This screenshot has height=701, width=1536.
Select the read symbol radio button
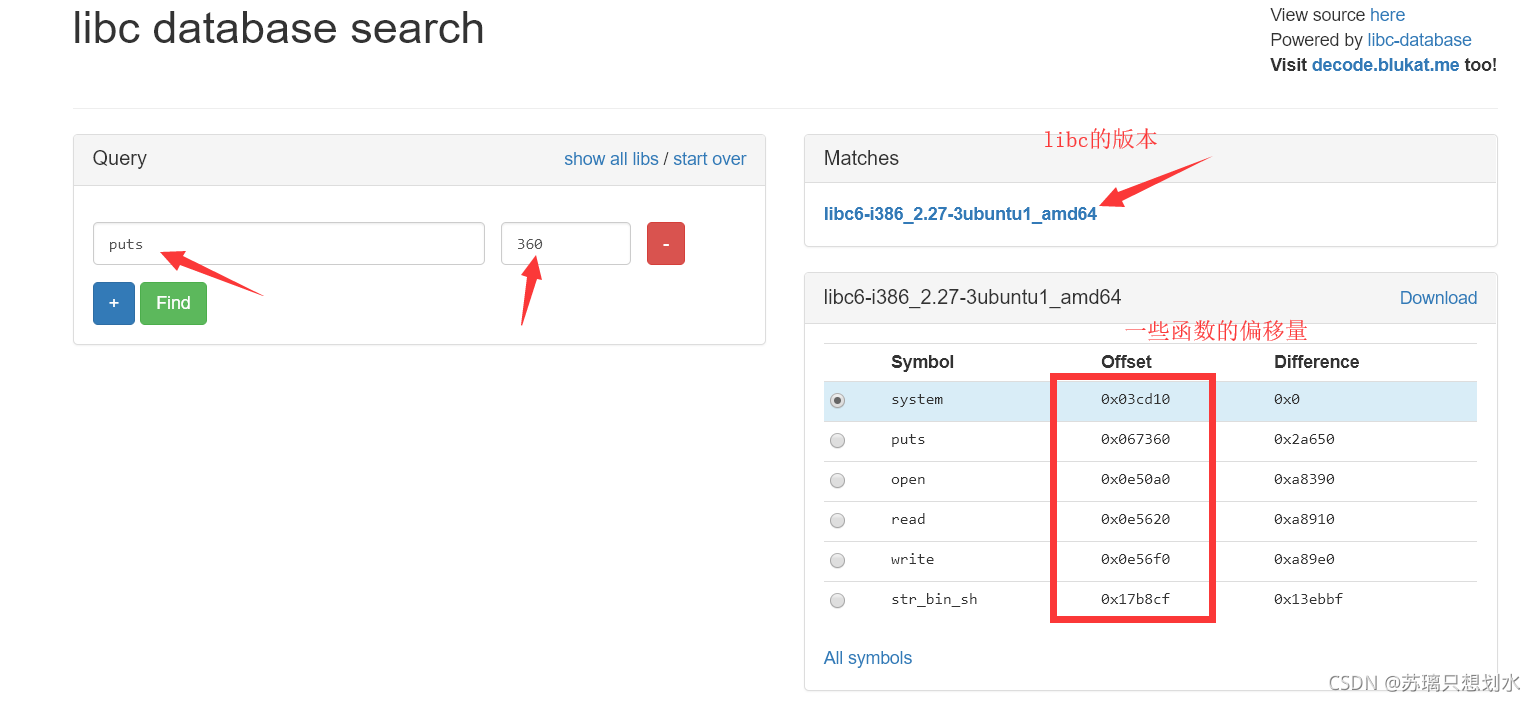pyautogui.click(x=837, y=520)
